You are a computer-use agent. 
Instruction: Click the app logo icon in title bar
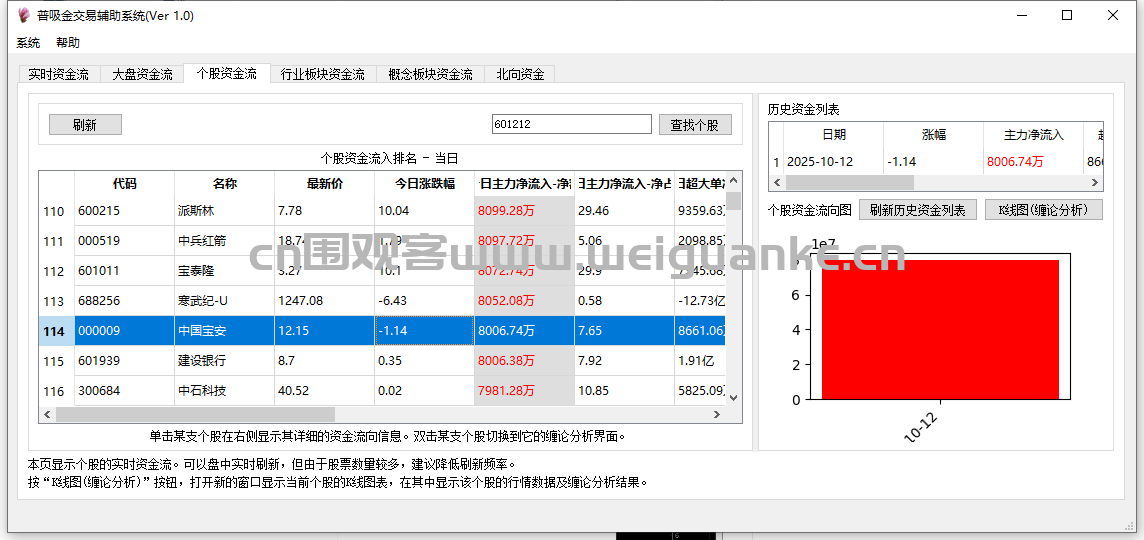[x=23, y=15]
